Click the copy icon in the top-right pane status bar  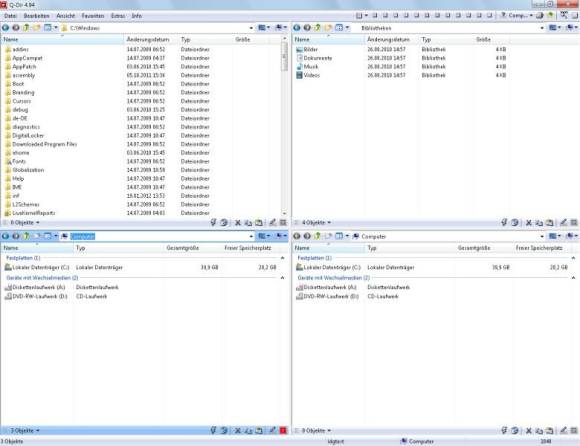539,223
